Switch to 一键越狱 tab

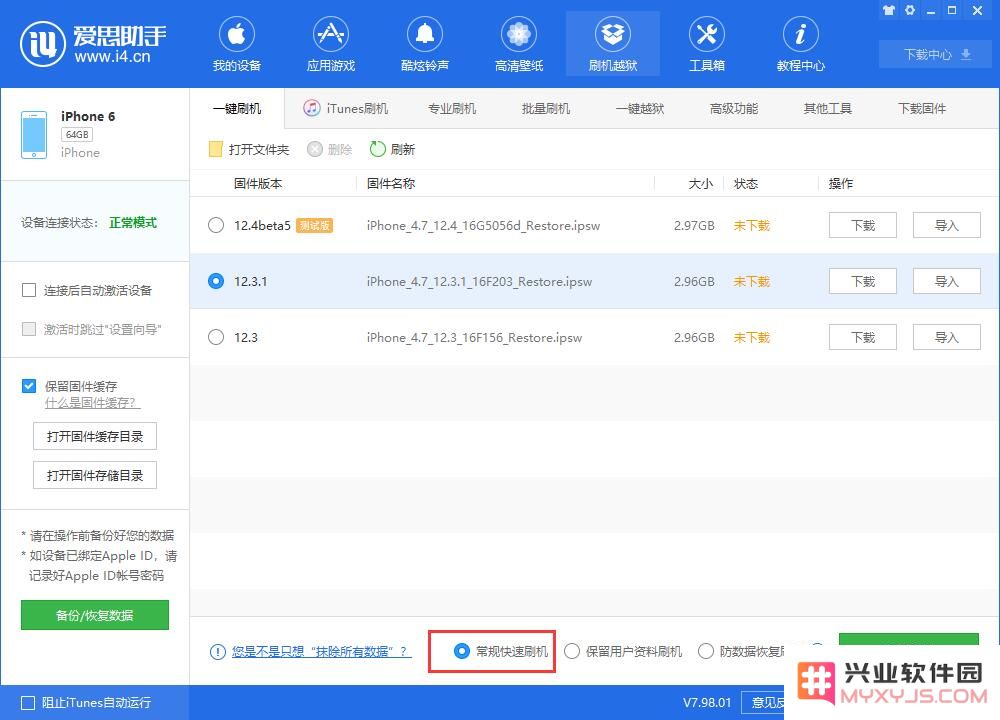pos(640,108)
